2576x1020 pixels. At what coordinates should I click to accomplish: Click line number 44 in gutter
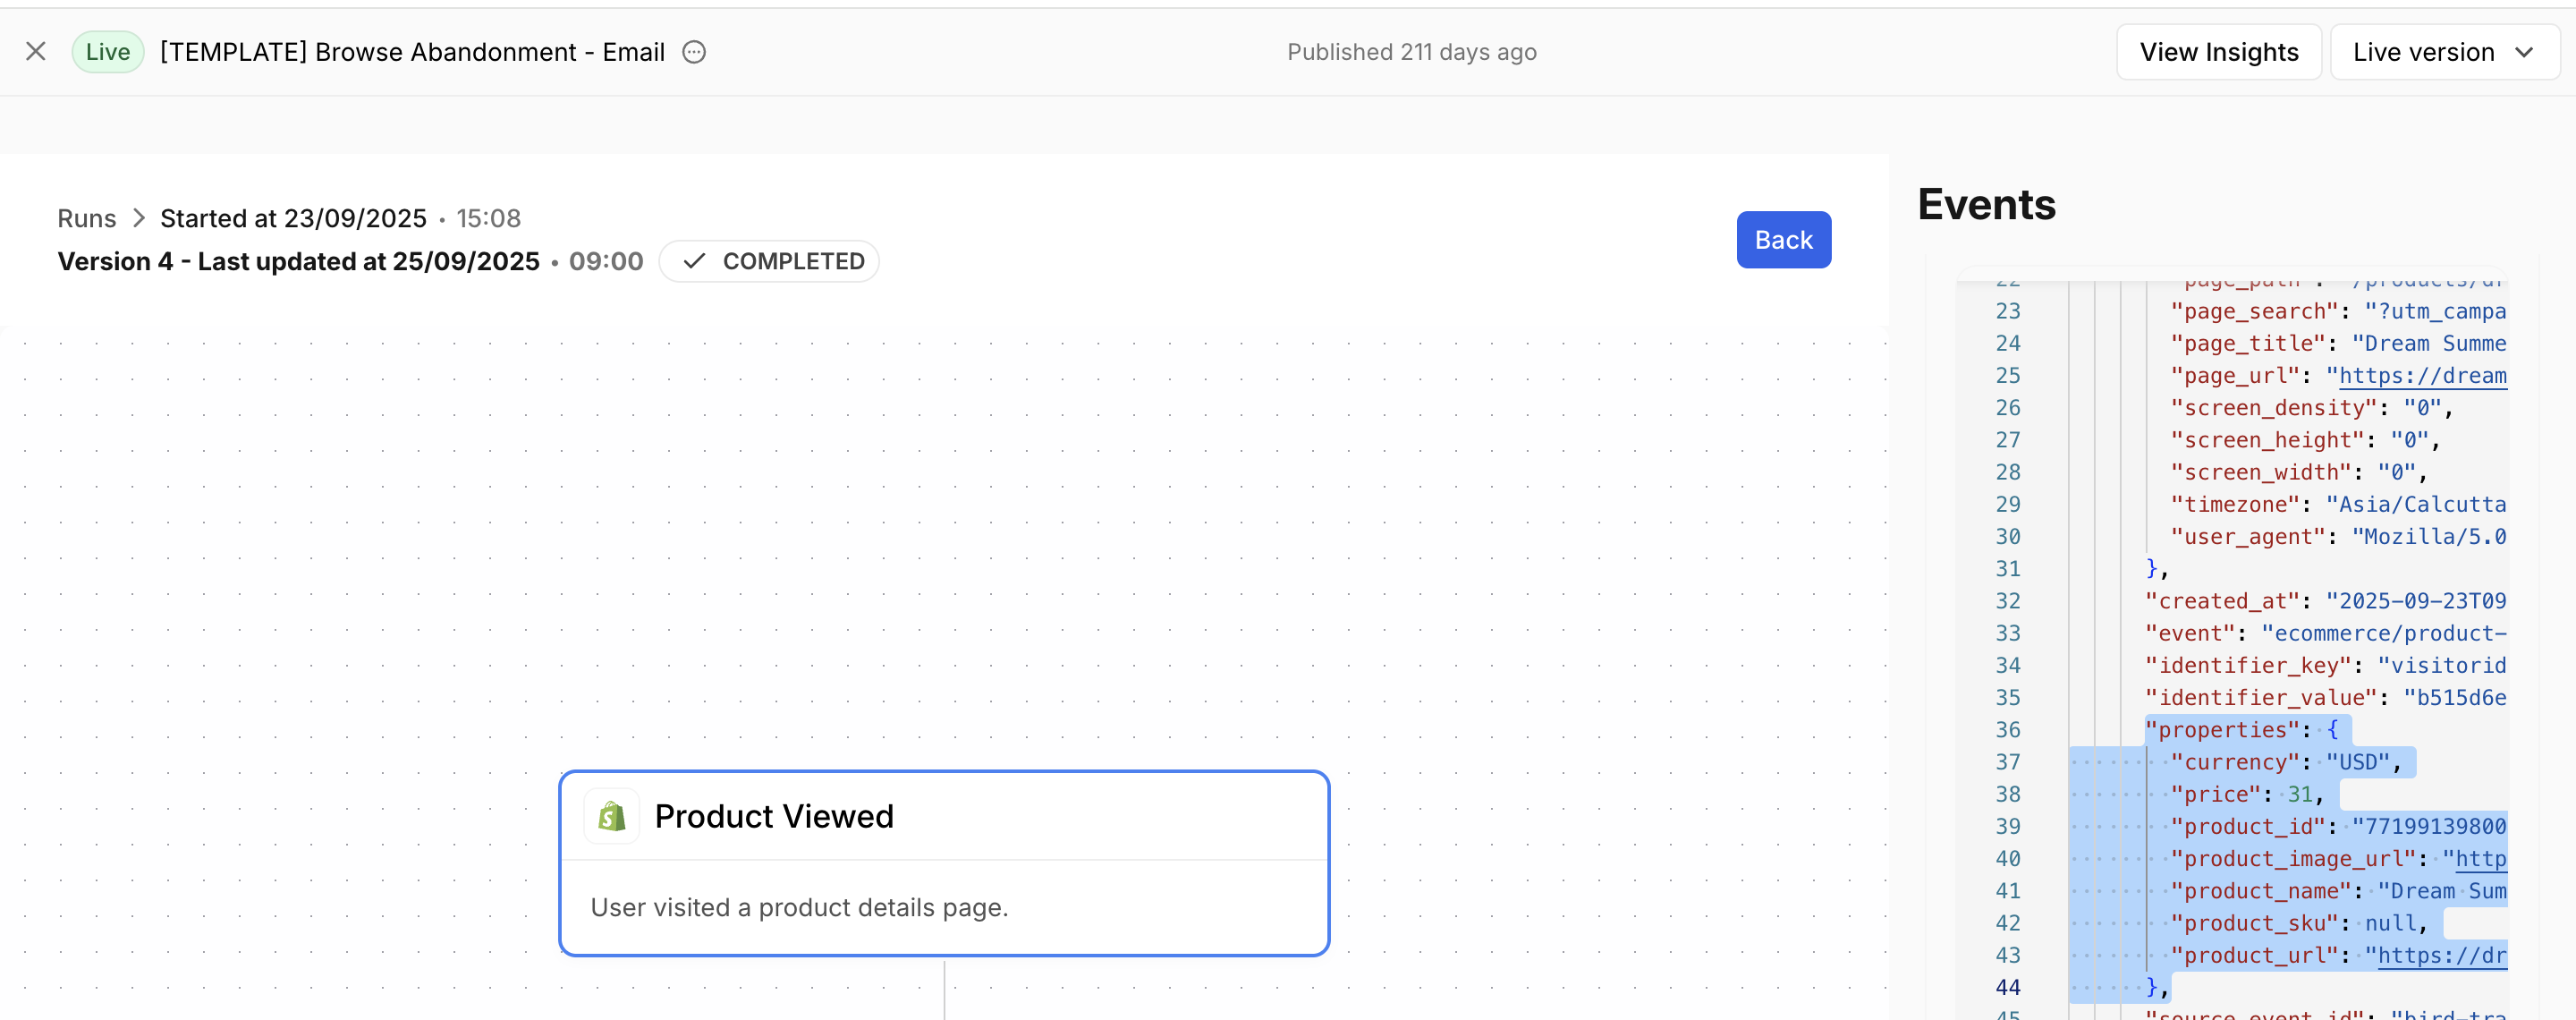pos(2007,988)
